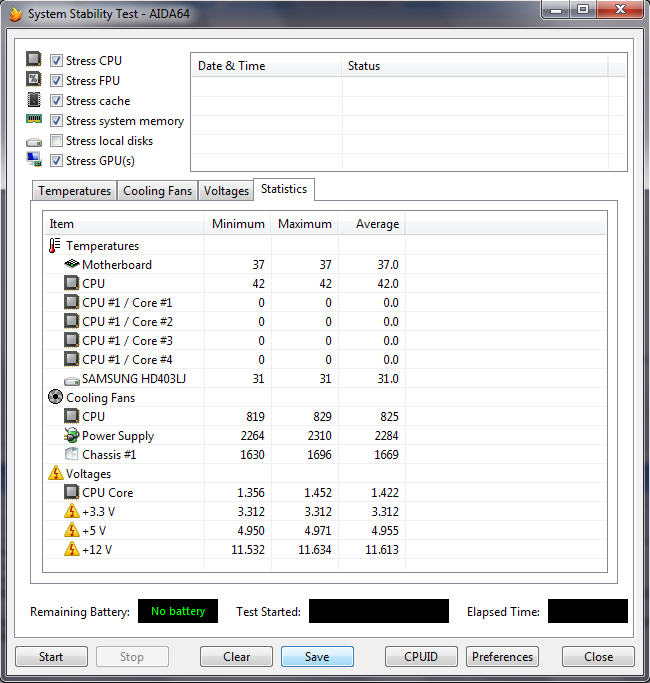Image resolution: width=650 pixels, height=683 pixels.
Task: Click the Stress GPU(s) monitor icon
Action: coord(34,159)
